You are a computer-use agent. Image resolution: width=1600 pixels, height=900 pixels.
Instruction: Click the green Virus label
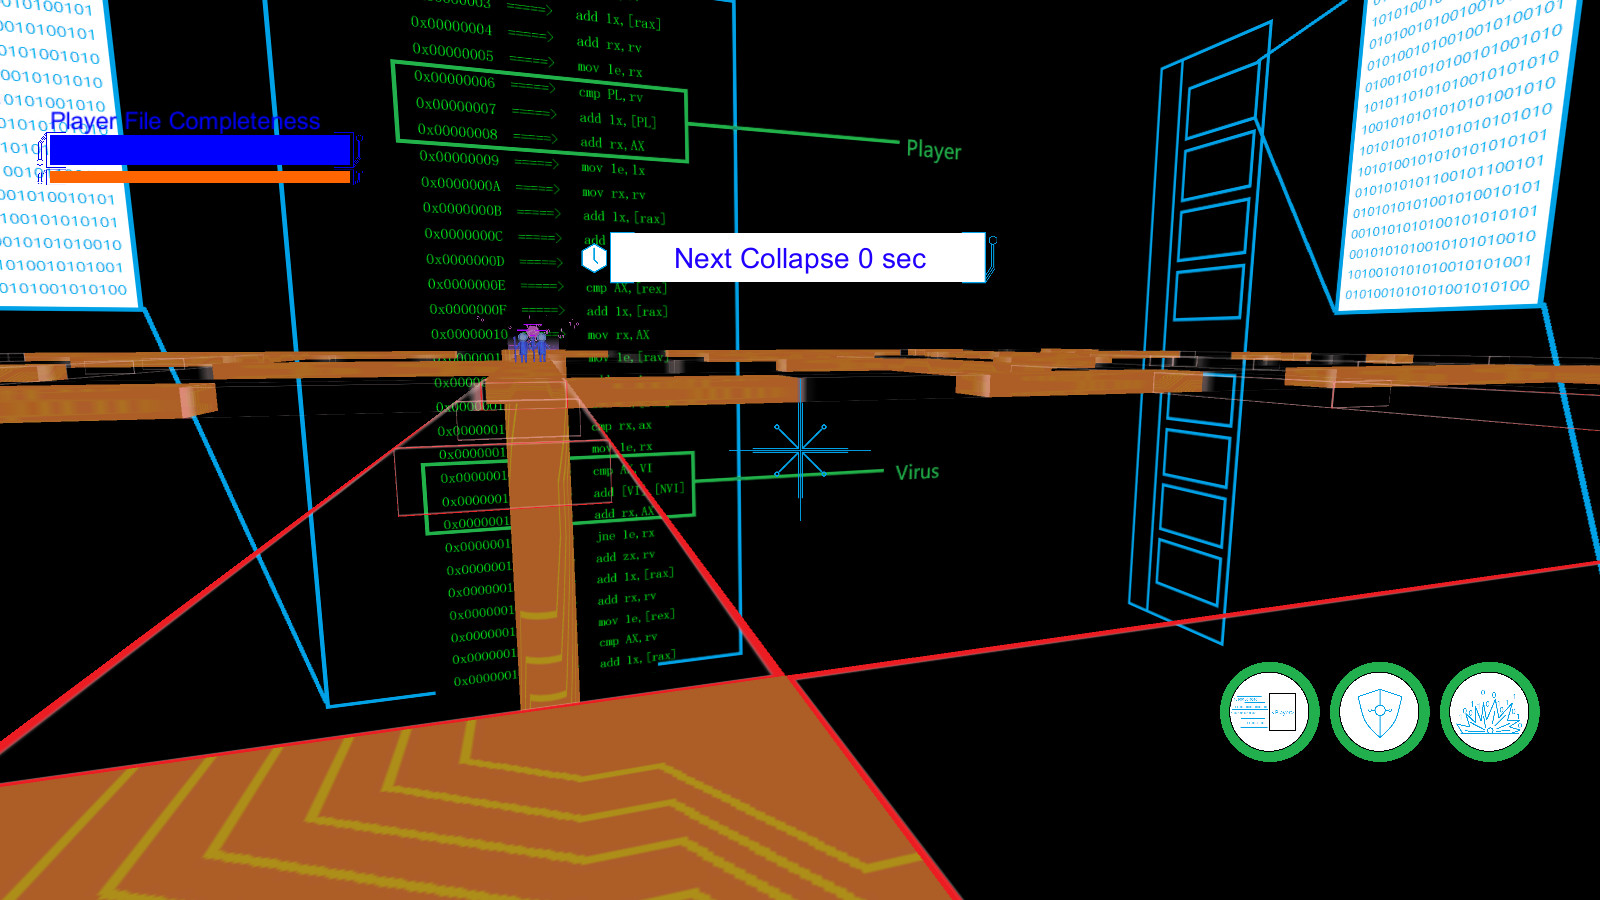point(917,472)
